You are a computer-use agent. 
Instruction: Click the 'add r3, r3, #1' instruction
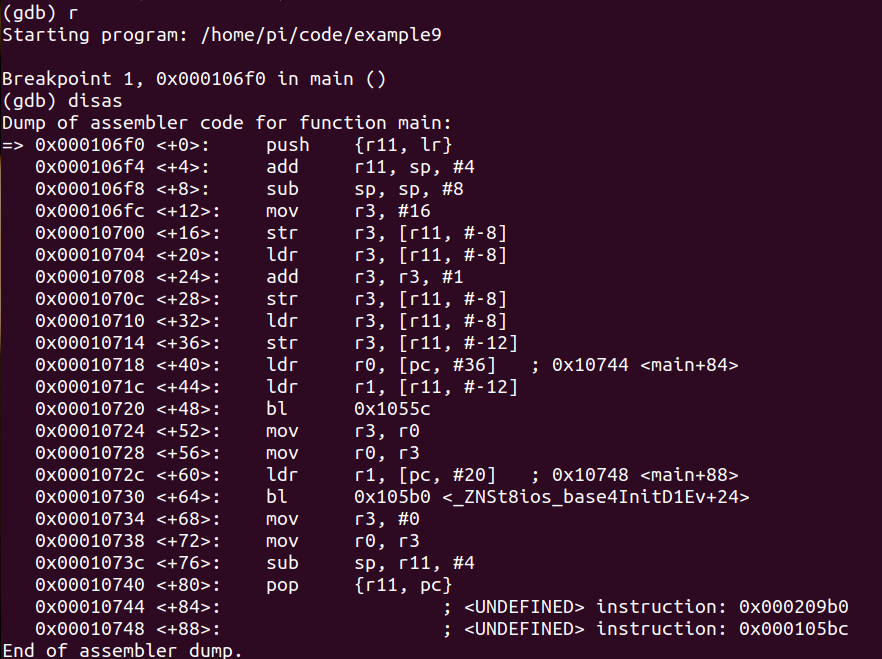tap(364, 277)
